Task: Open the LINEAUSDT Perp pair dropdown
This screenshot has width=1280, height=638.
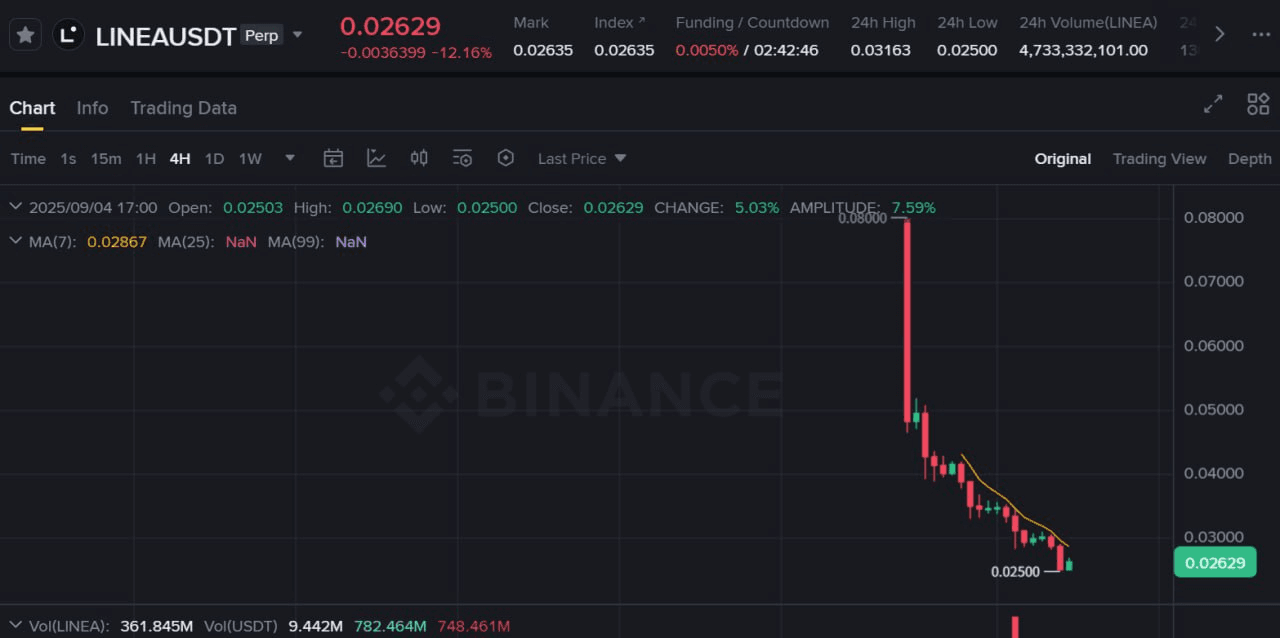Action: pyautogui.click(x=297, y=35)
